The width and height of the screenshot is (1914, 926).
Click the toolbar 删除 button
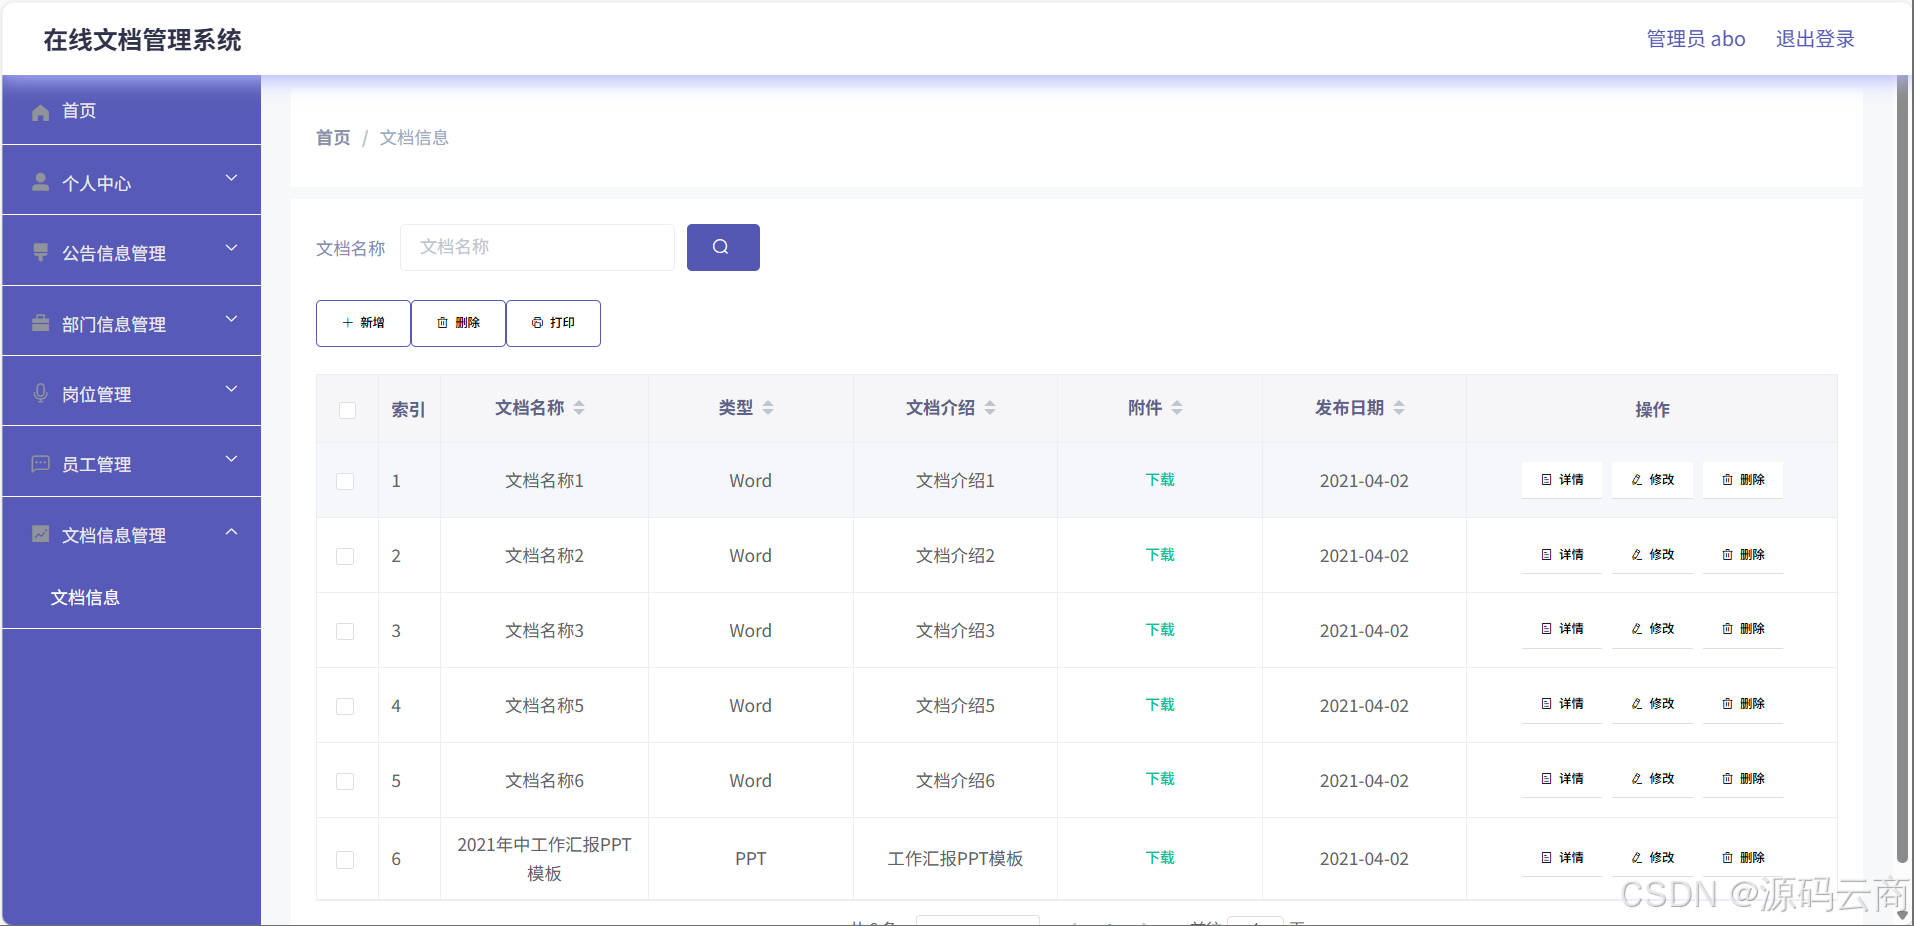(458, 323)
